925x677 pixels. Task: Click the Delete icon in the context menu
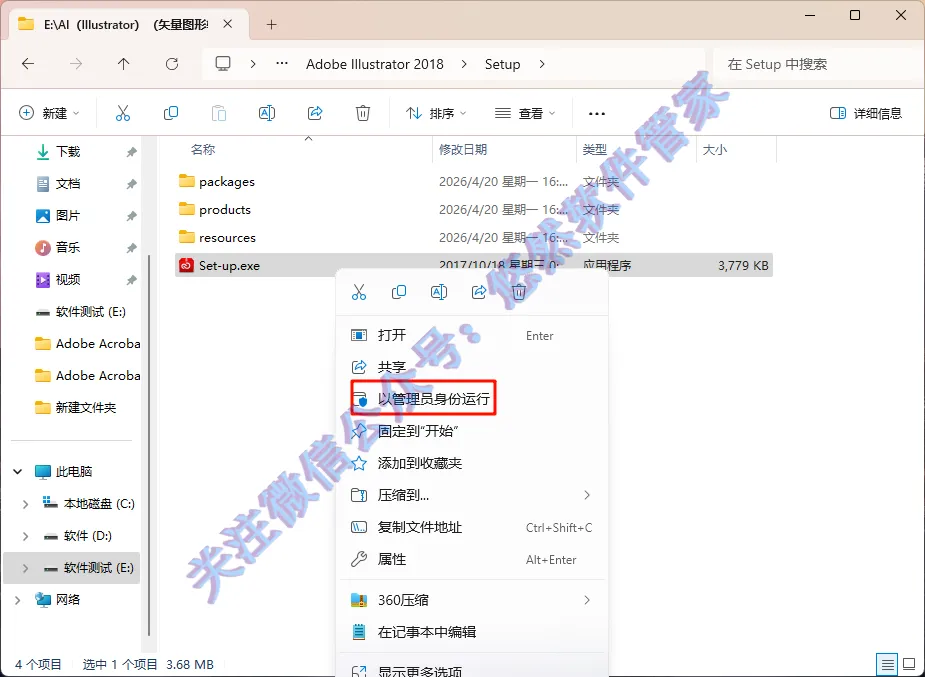tap(519, 292)
